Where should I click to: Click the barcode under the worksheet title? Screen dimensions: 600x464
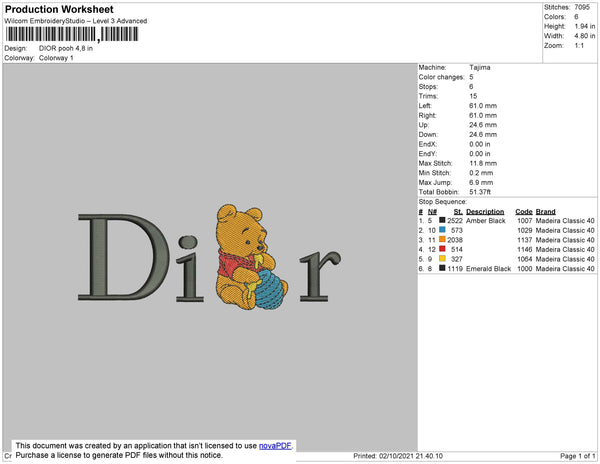pos(72,34)
